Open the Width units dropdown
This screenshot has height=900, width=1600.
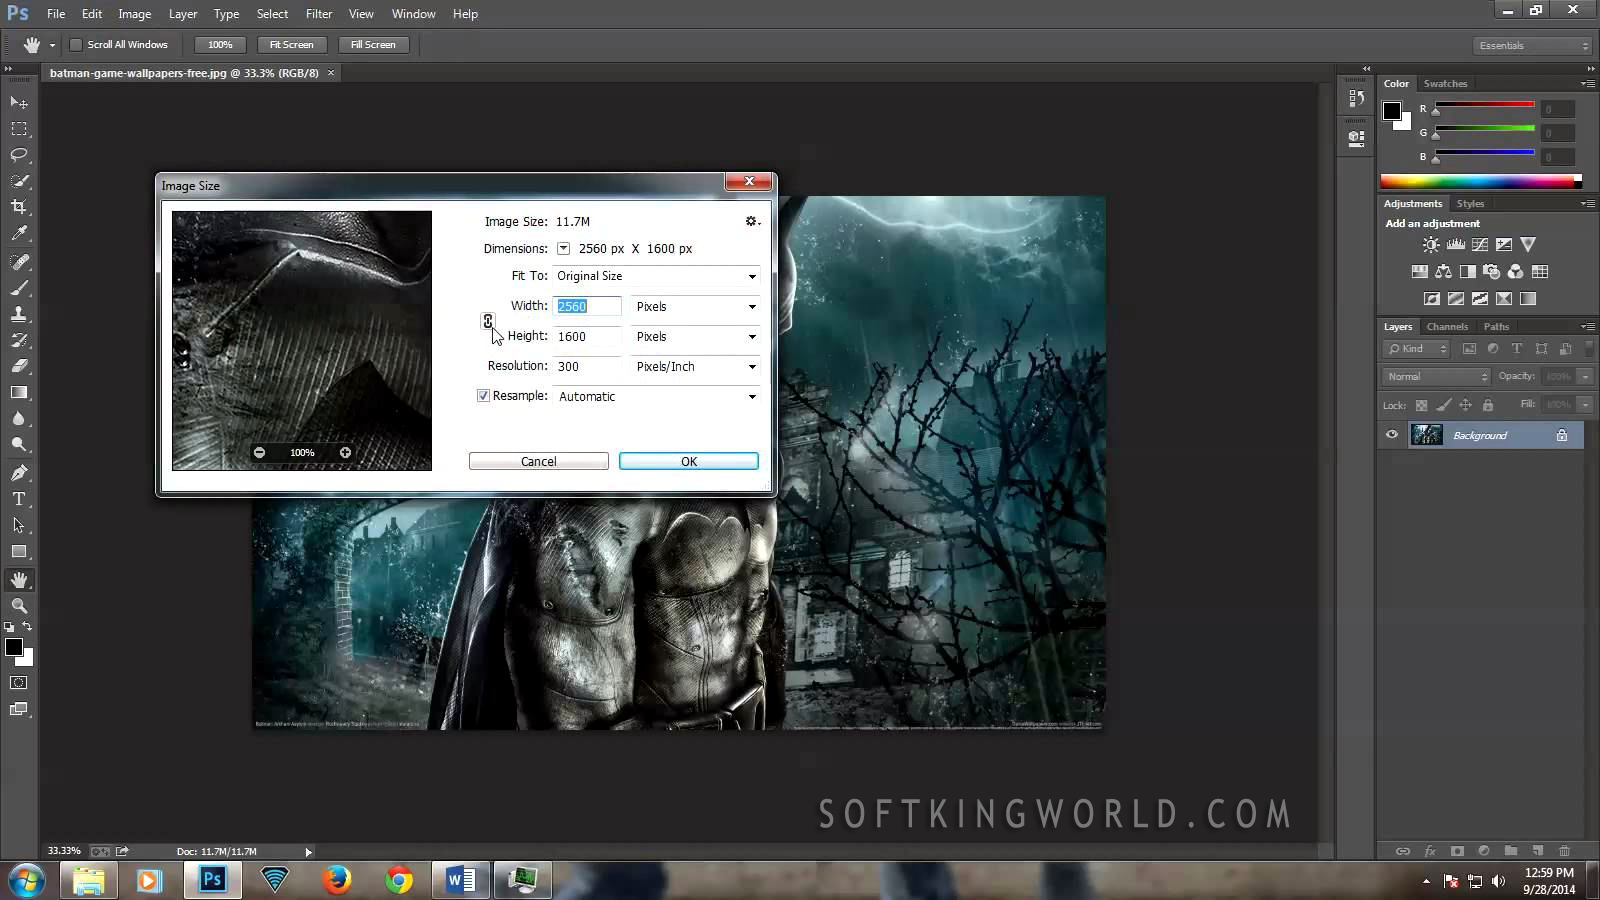click(696, 307)
